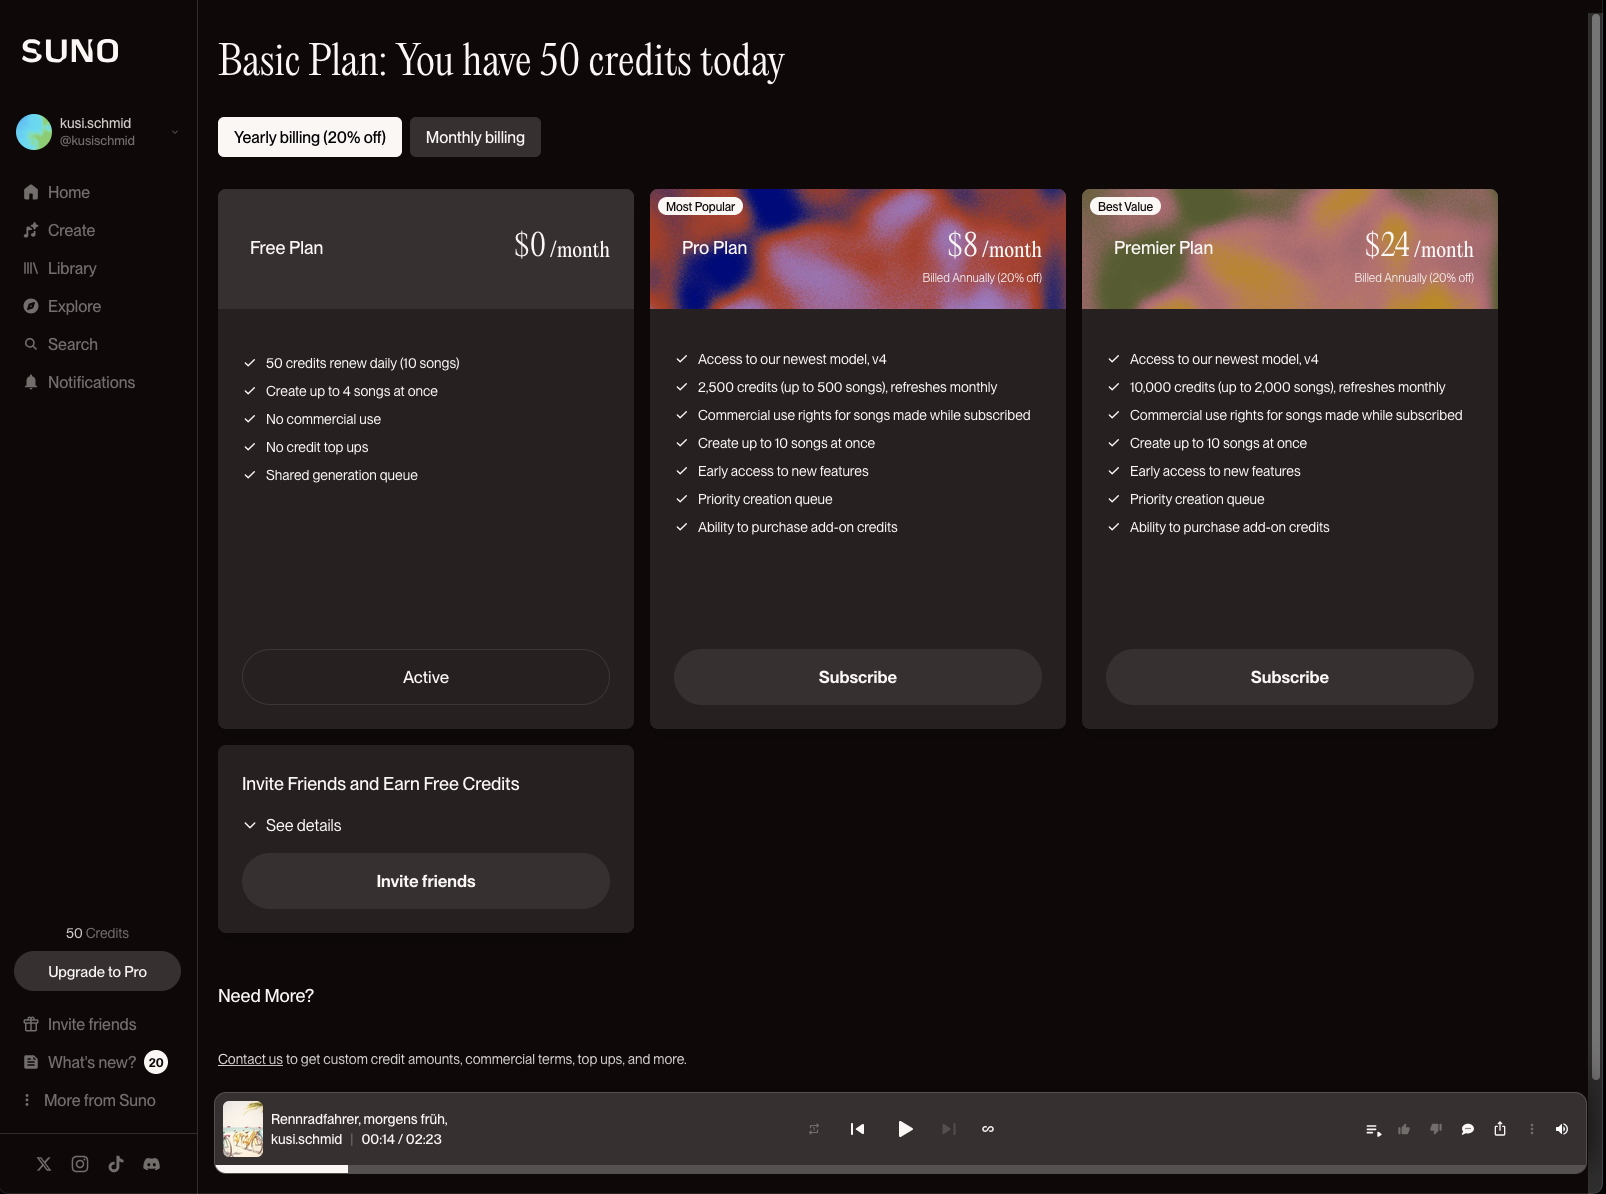The width and height of the screenshot is (1606, 1194).
Task: Open Suno's TikTok page
Action: [116, 1164]
